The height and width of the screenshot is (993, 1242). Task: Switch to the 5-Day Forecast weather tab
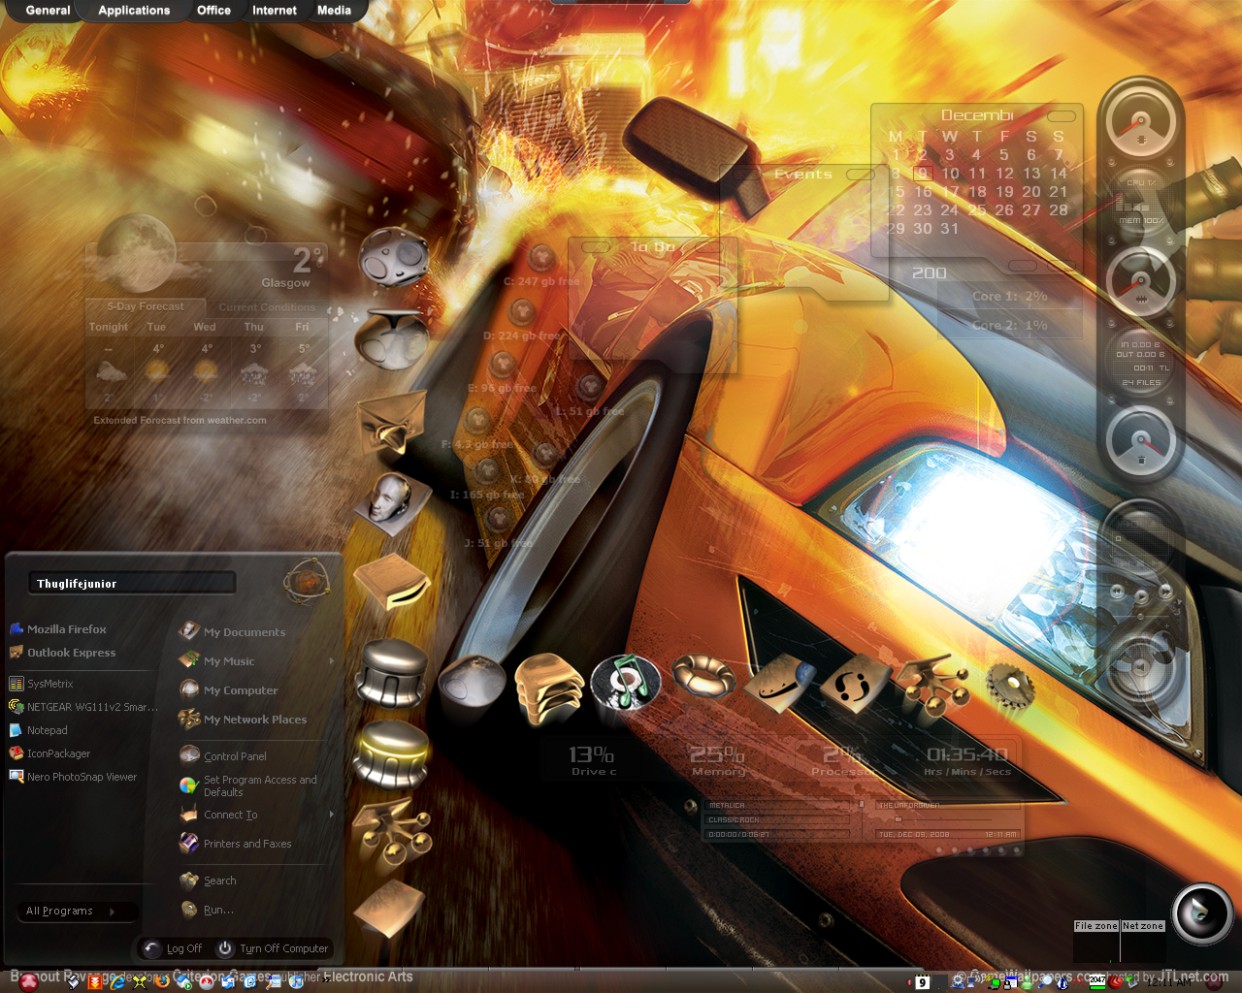point(145,306)
